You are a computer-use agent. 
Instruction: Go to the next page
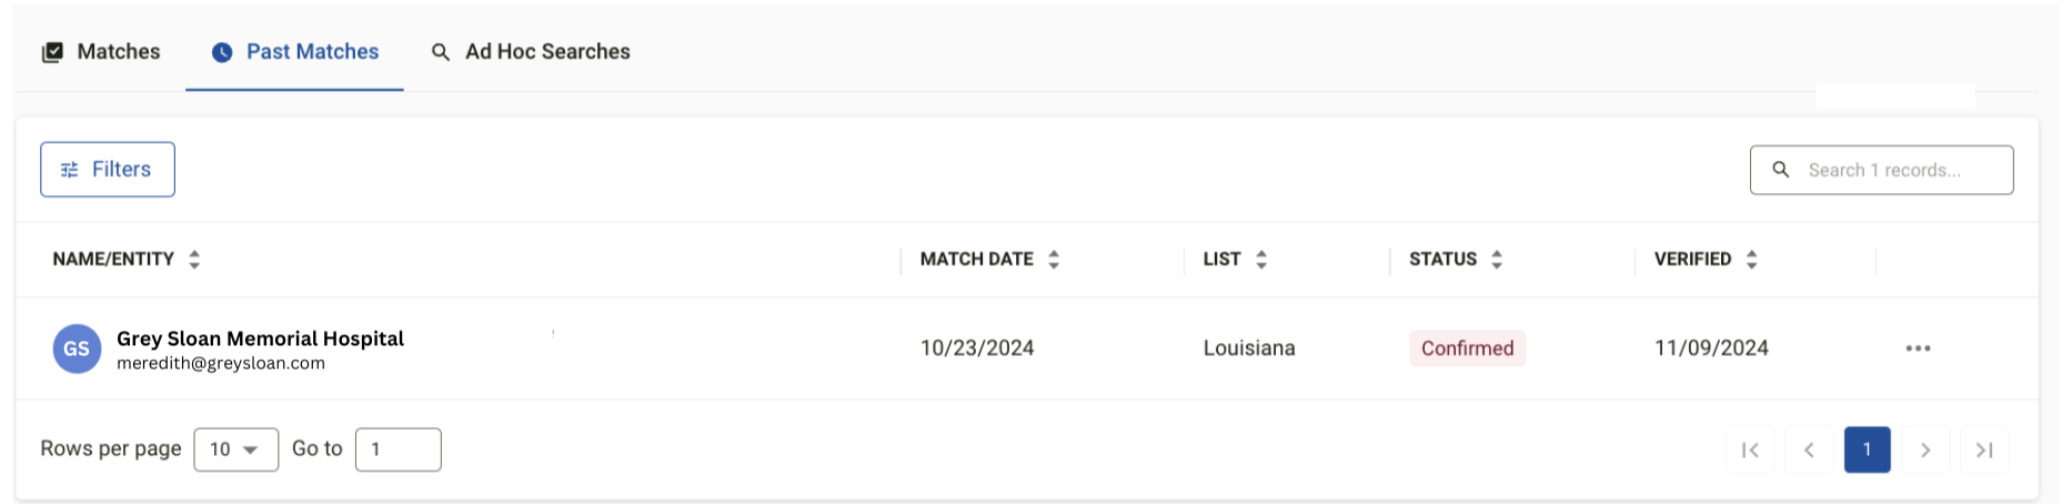pos(1926,450)
